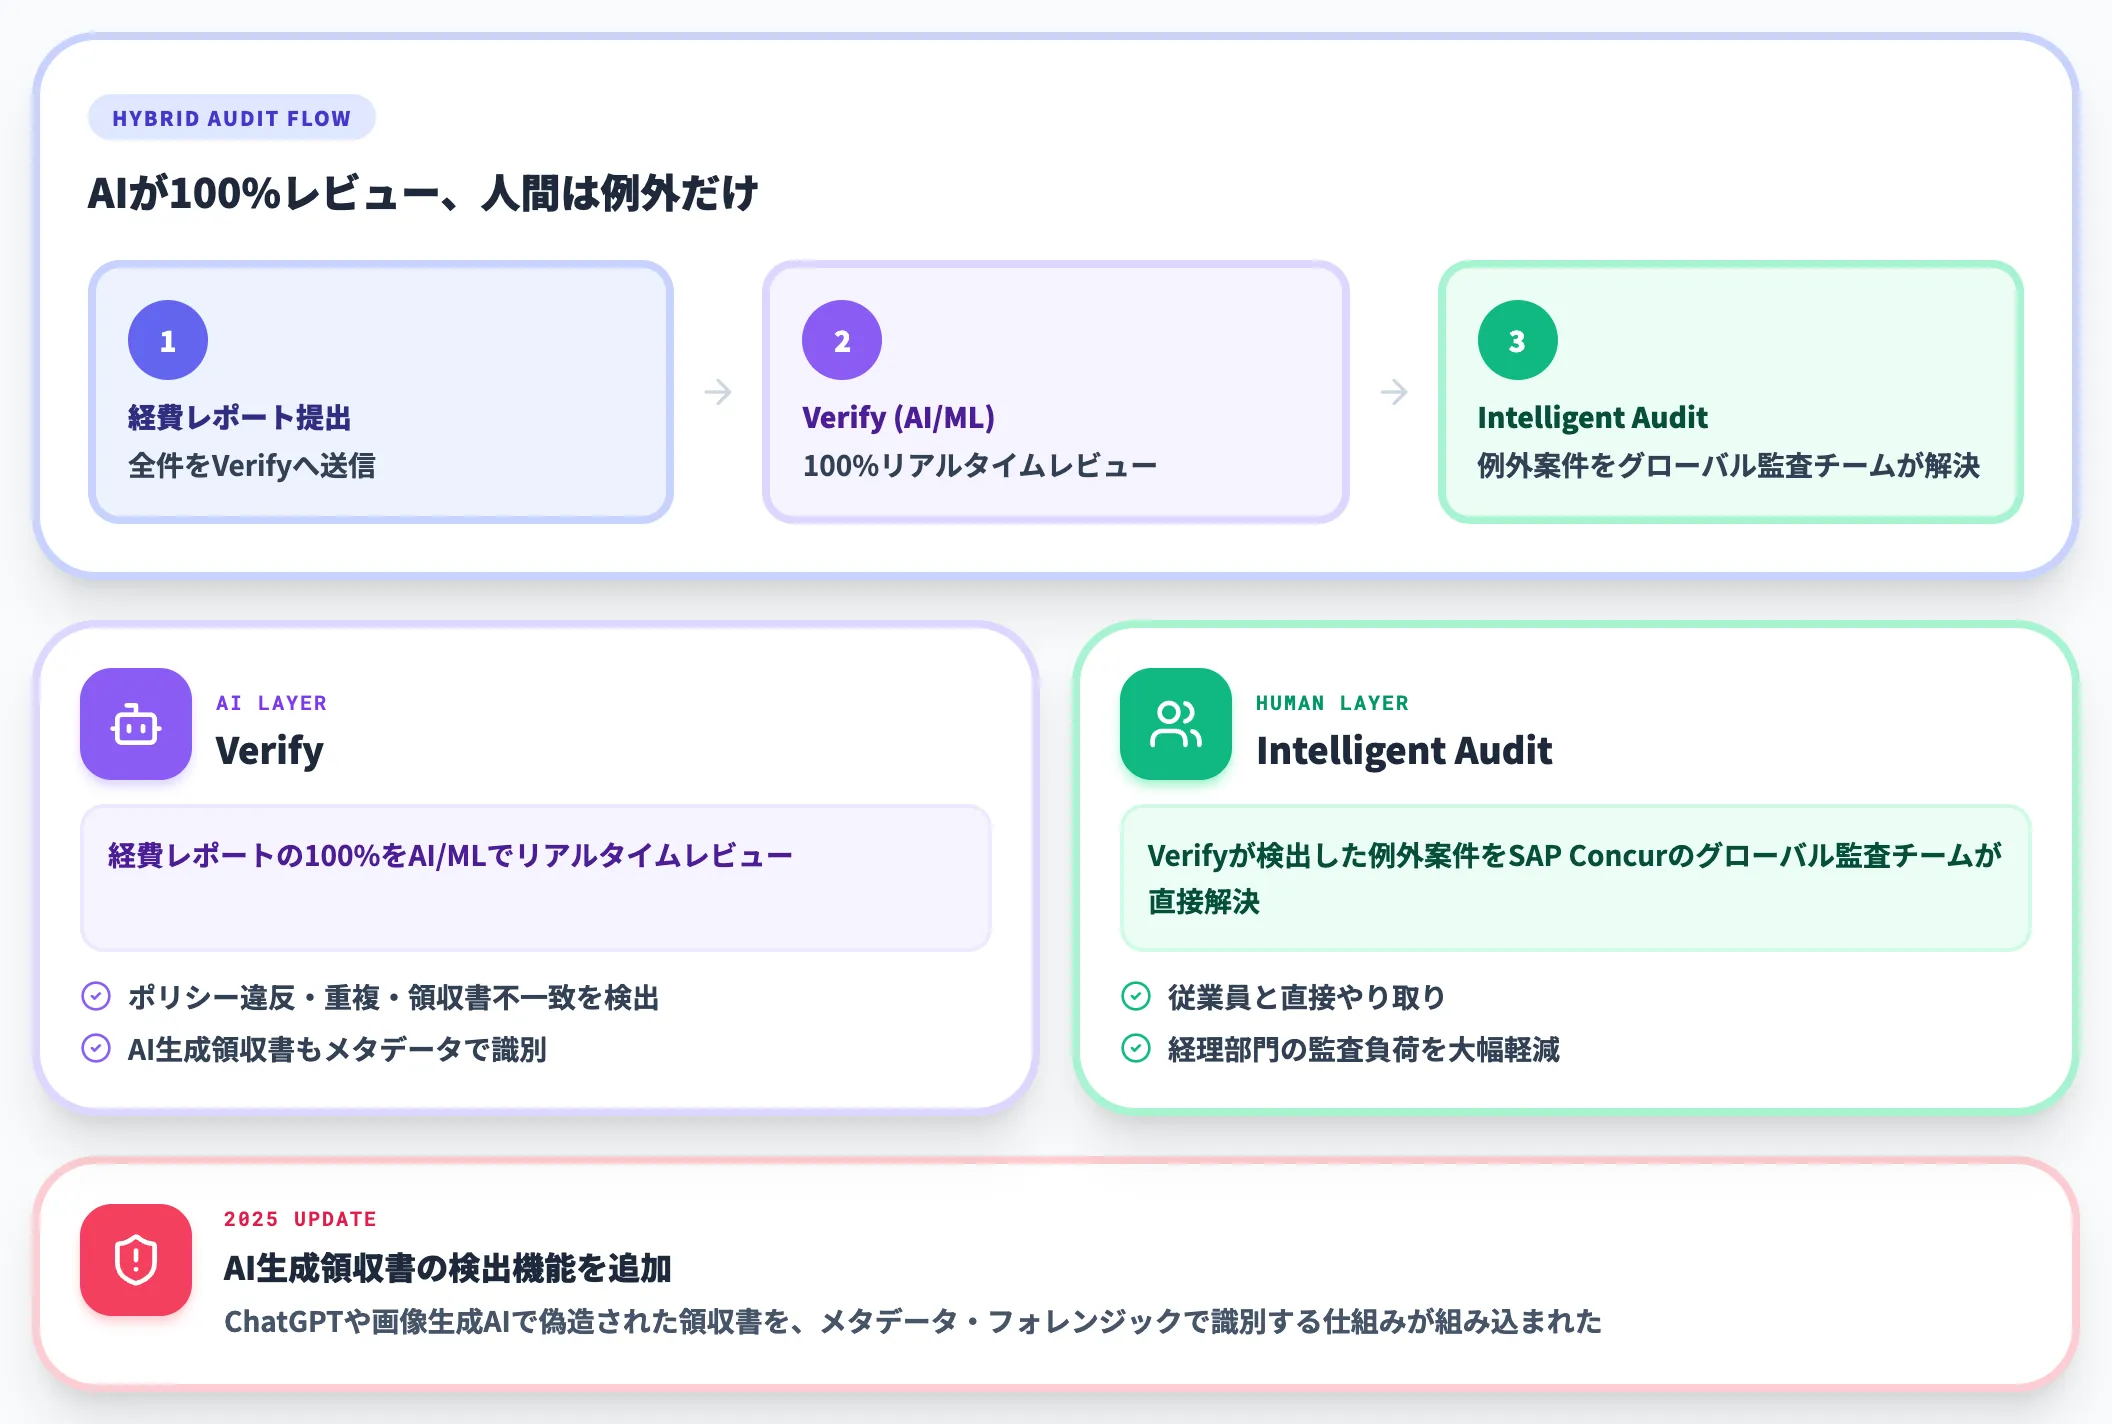The image size is (2112, 1424).
Task: Click text ポリシー違反・重複・領収書不一致を検出
Action: pyautogui.click(x=393, y=997)
